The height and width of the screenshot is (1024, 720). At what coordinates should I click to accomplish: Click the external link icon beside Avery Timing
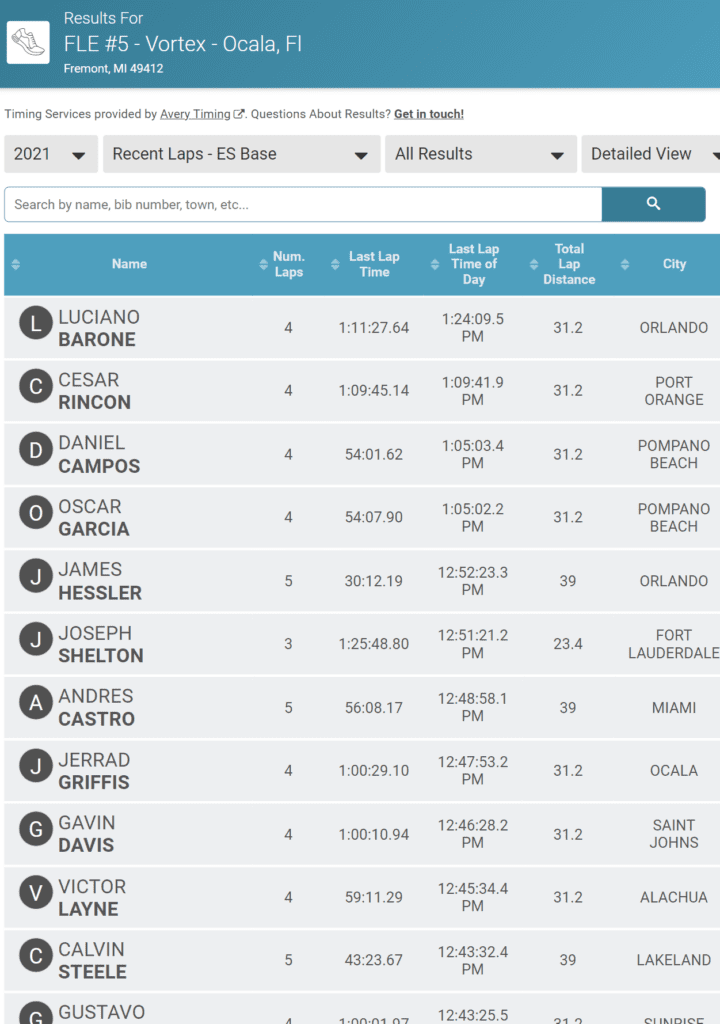click(x=236, y=113)
